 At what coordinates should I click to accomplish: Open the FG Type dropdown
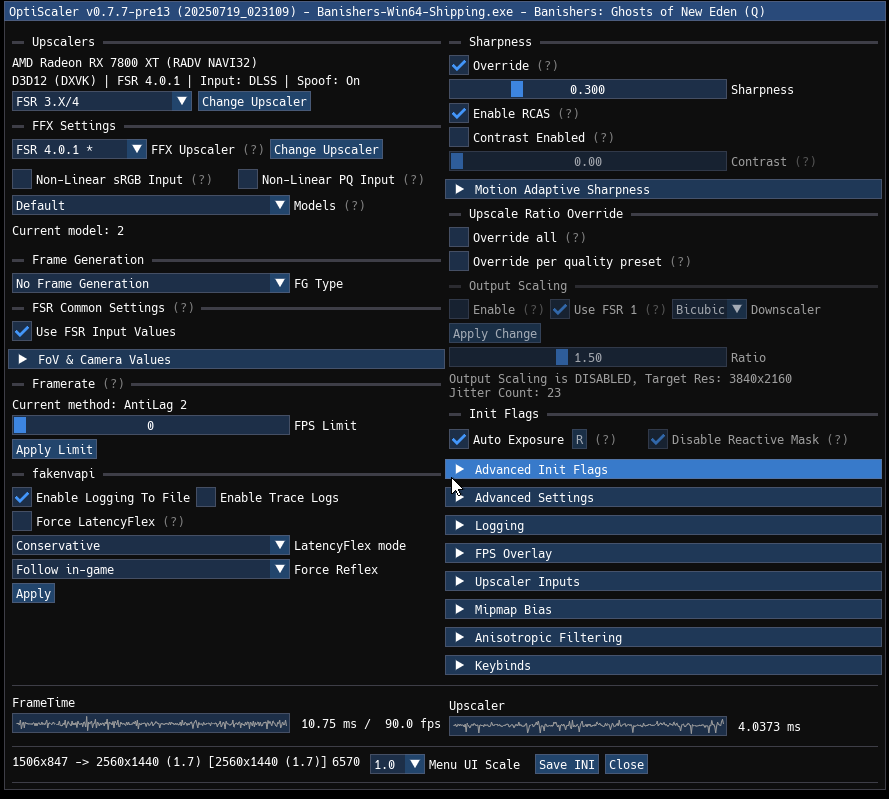coord(151,284)
